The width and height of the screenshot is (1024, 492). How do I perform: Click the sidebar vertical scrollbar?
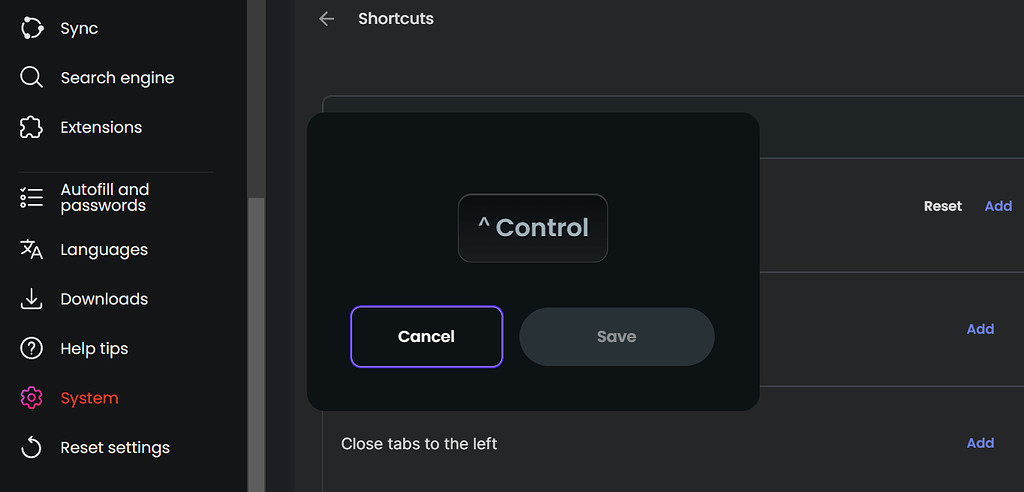coord(256,340)
